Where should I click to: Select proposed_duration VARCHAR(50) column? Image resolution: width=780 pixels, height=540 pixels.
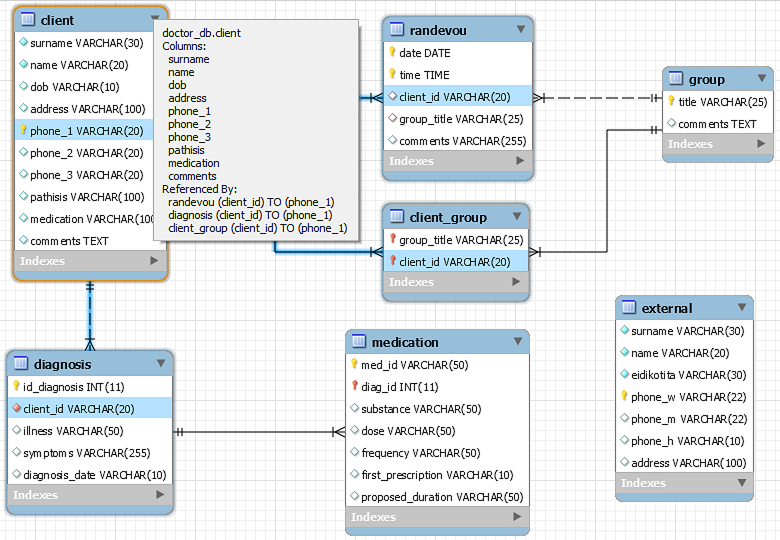point(437,496)
